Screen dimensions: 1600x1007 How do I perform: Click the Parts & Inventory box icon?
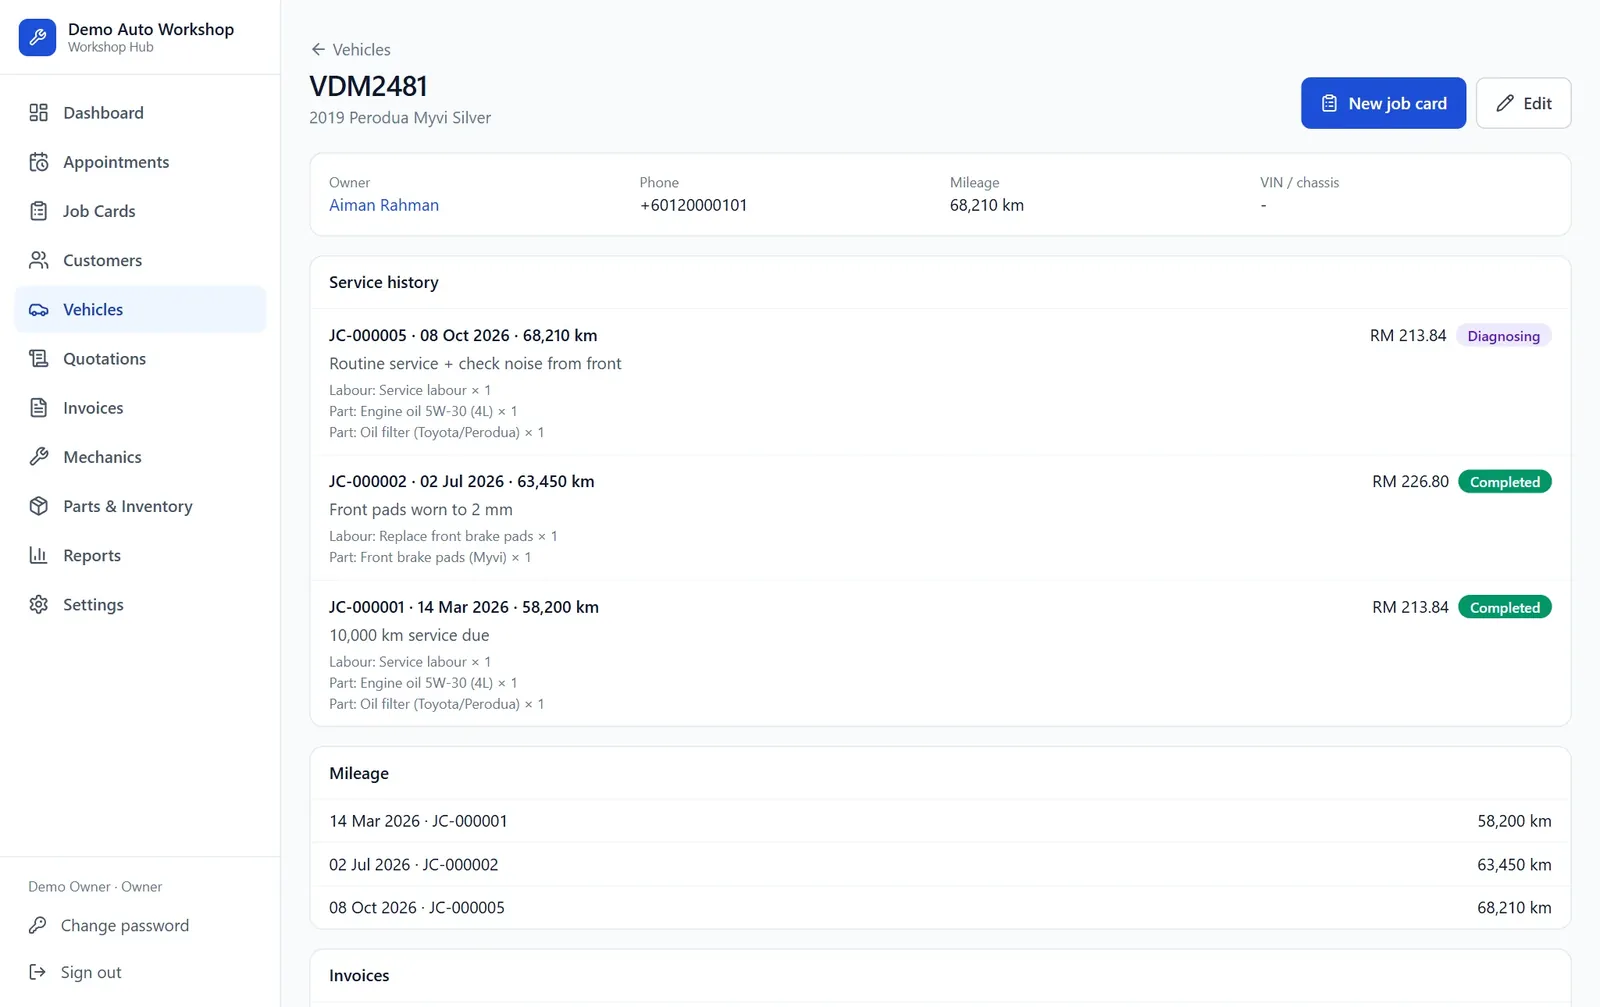38,506
